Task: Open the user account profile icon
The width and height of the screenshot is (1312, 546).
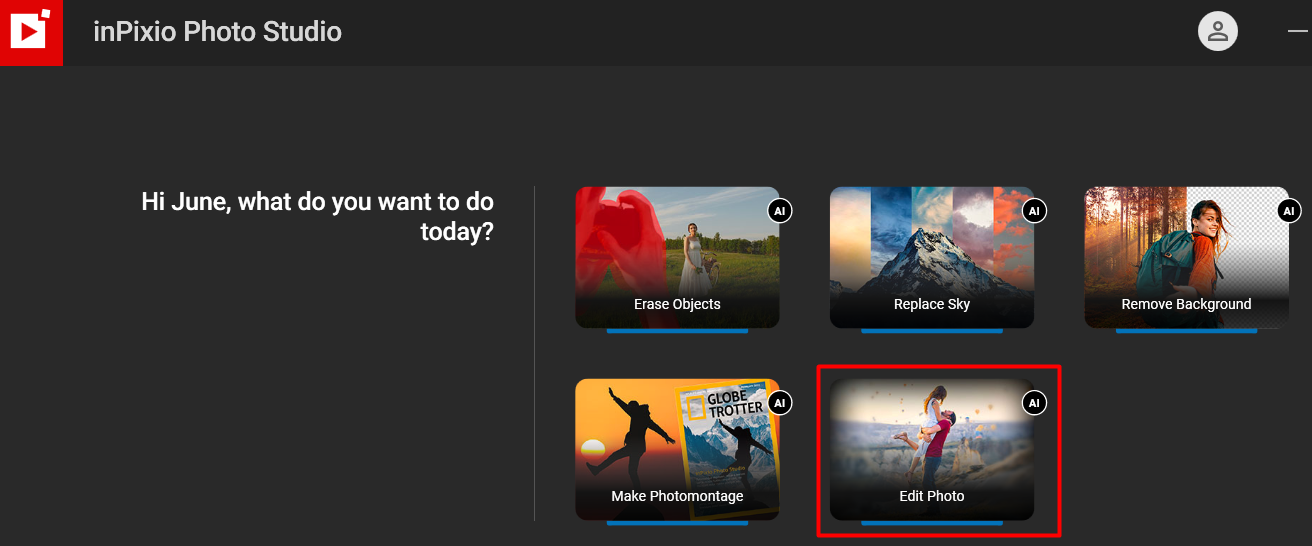Action: (x=1218, y=31)
